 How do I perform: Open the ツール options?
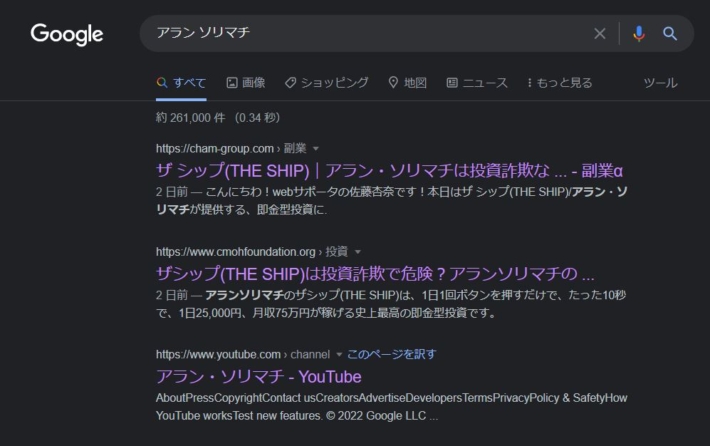point(660,83)
